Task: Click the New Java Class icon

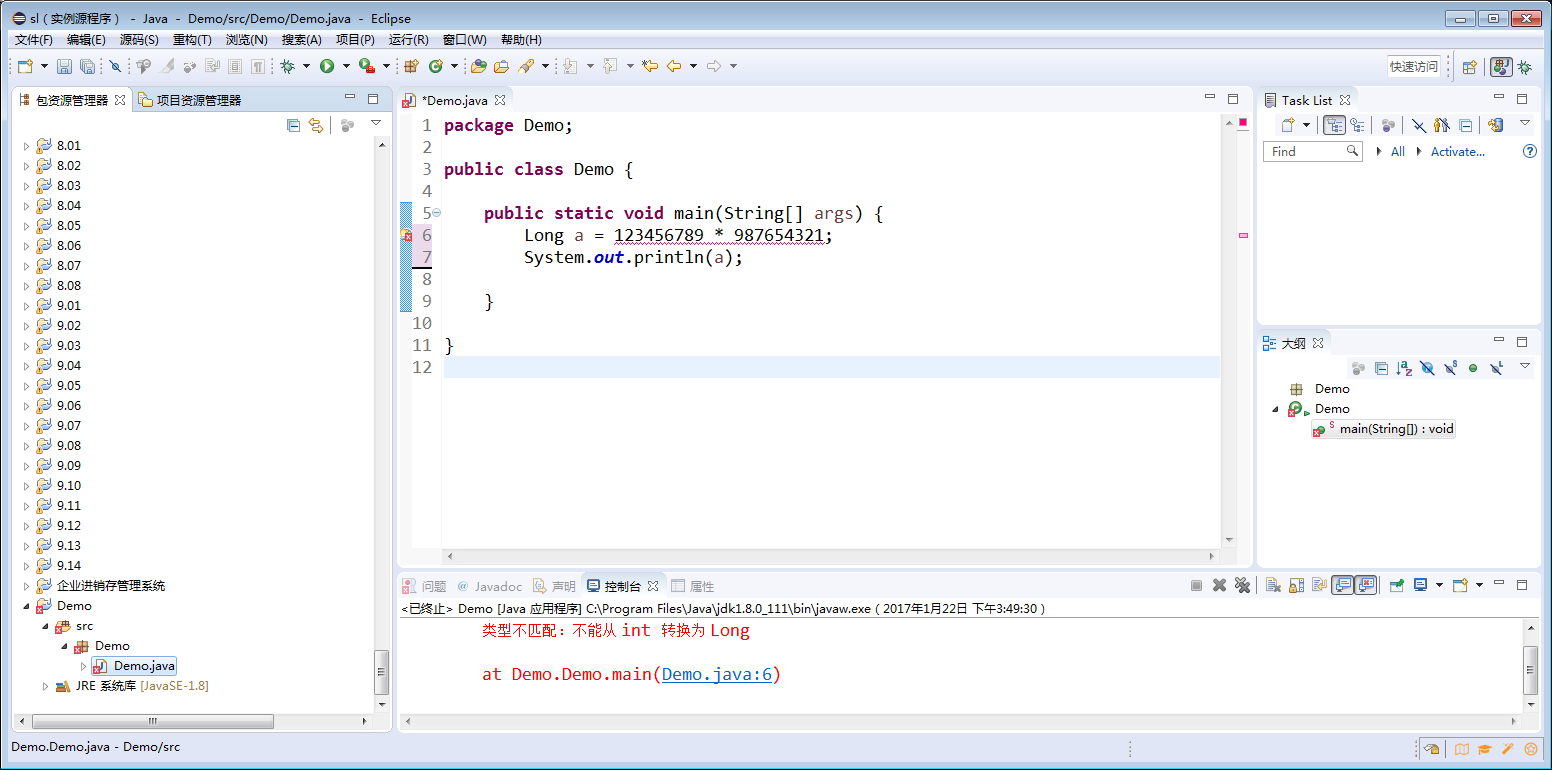Action: (436, 66)
